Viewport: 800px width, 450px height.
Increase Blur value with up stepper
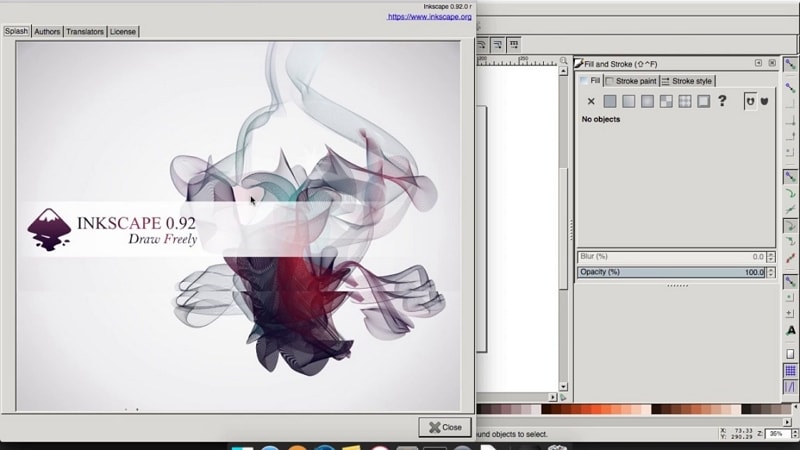pyautogui.click(x=771, y=254)
